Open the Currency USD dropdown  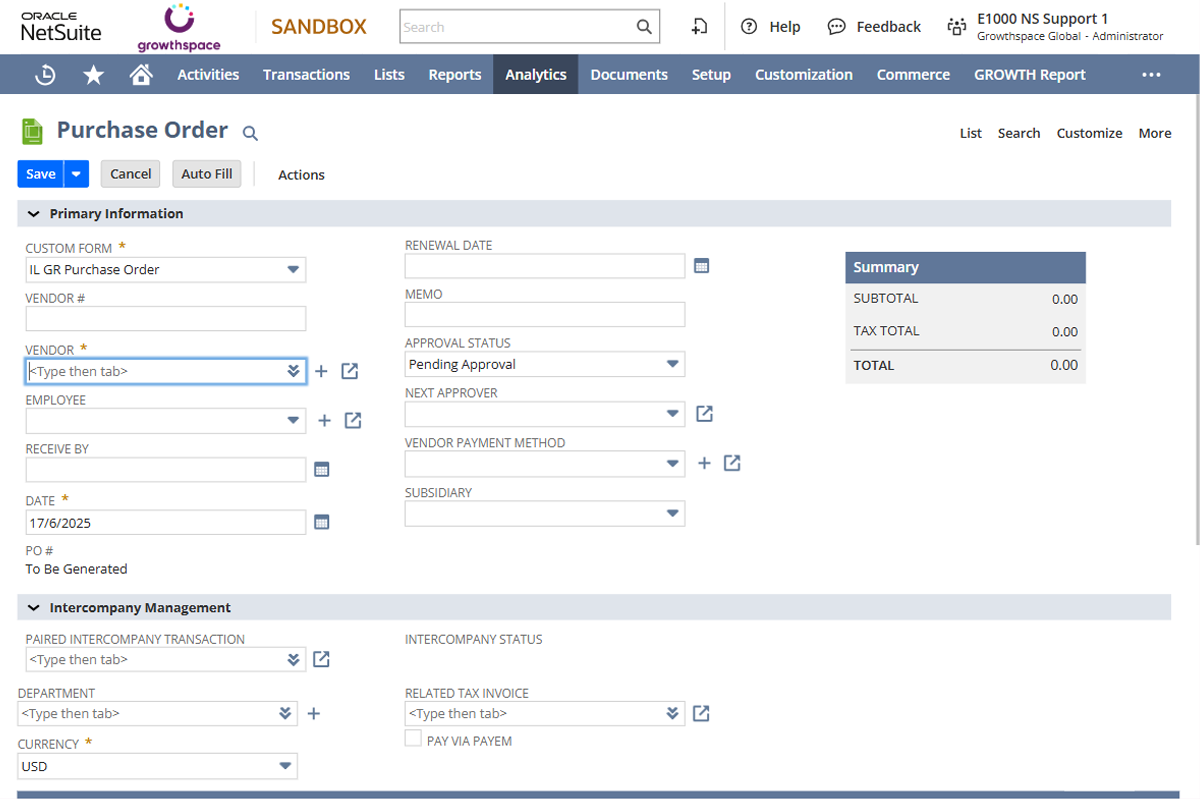coord(286,766)
